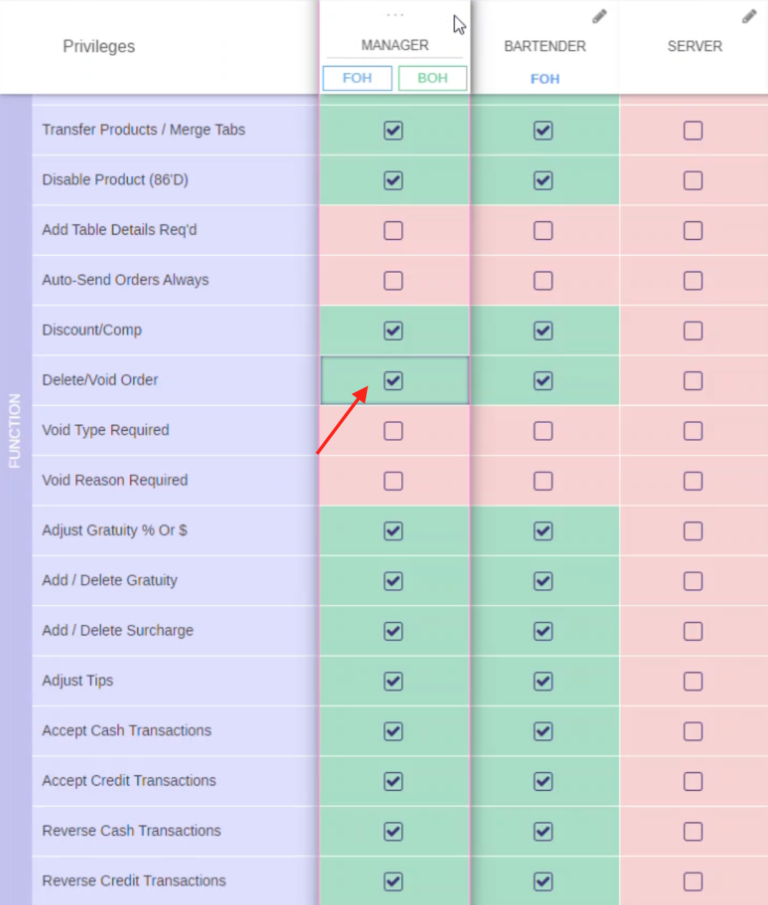Disable Discount/Comp for Bartender
Viewport: 768px width, 905px height.
click(x=543, y=330)
